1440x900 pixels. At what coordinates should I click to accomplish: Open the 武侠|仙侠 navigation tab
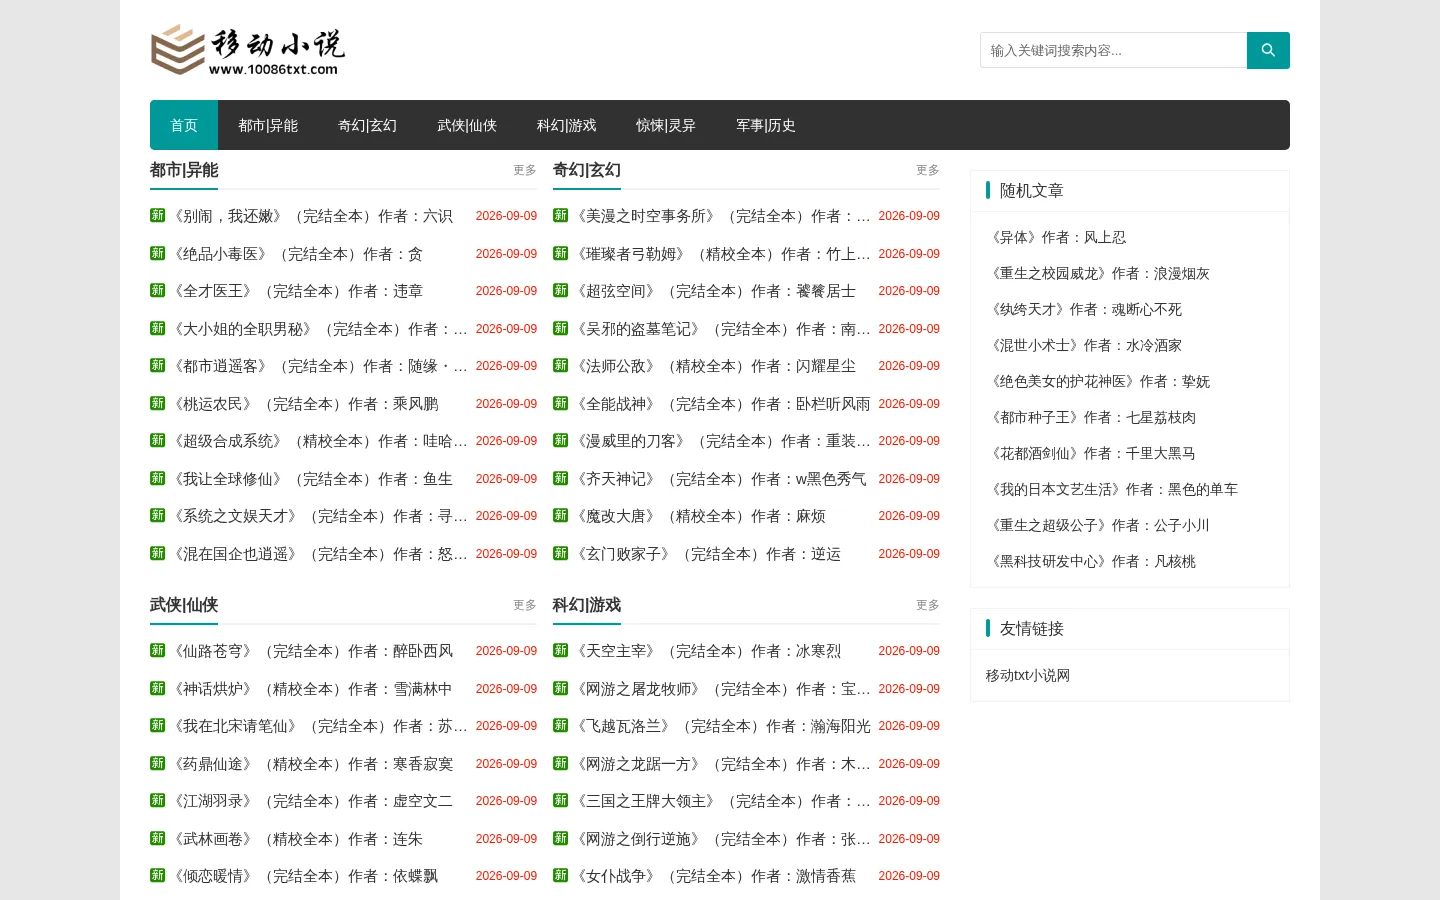click(467, 125)
